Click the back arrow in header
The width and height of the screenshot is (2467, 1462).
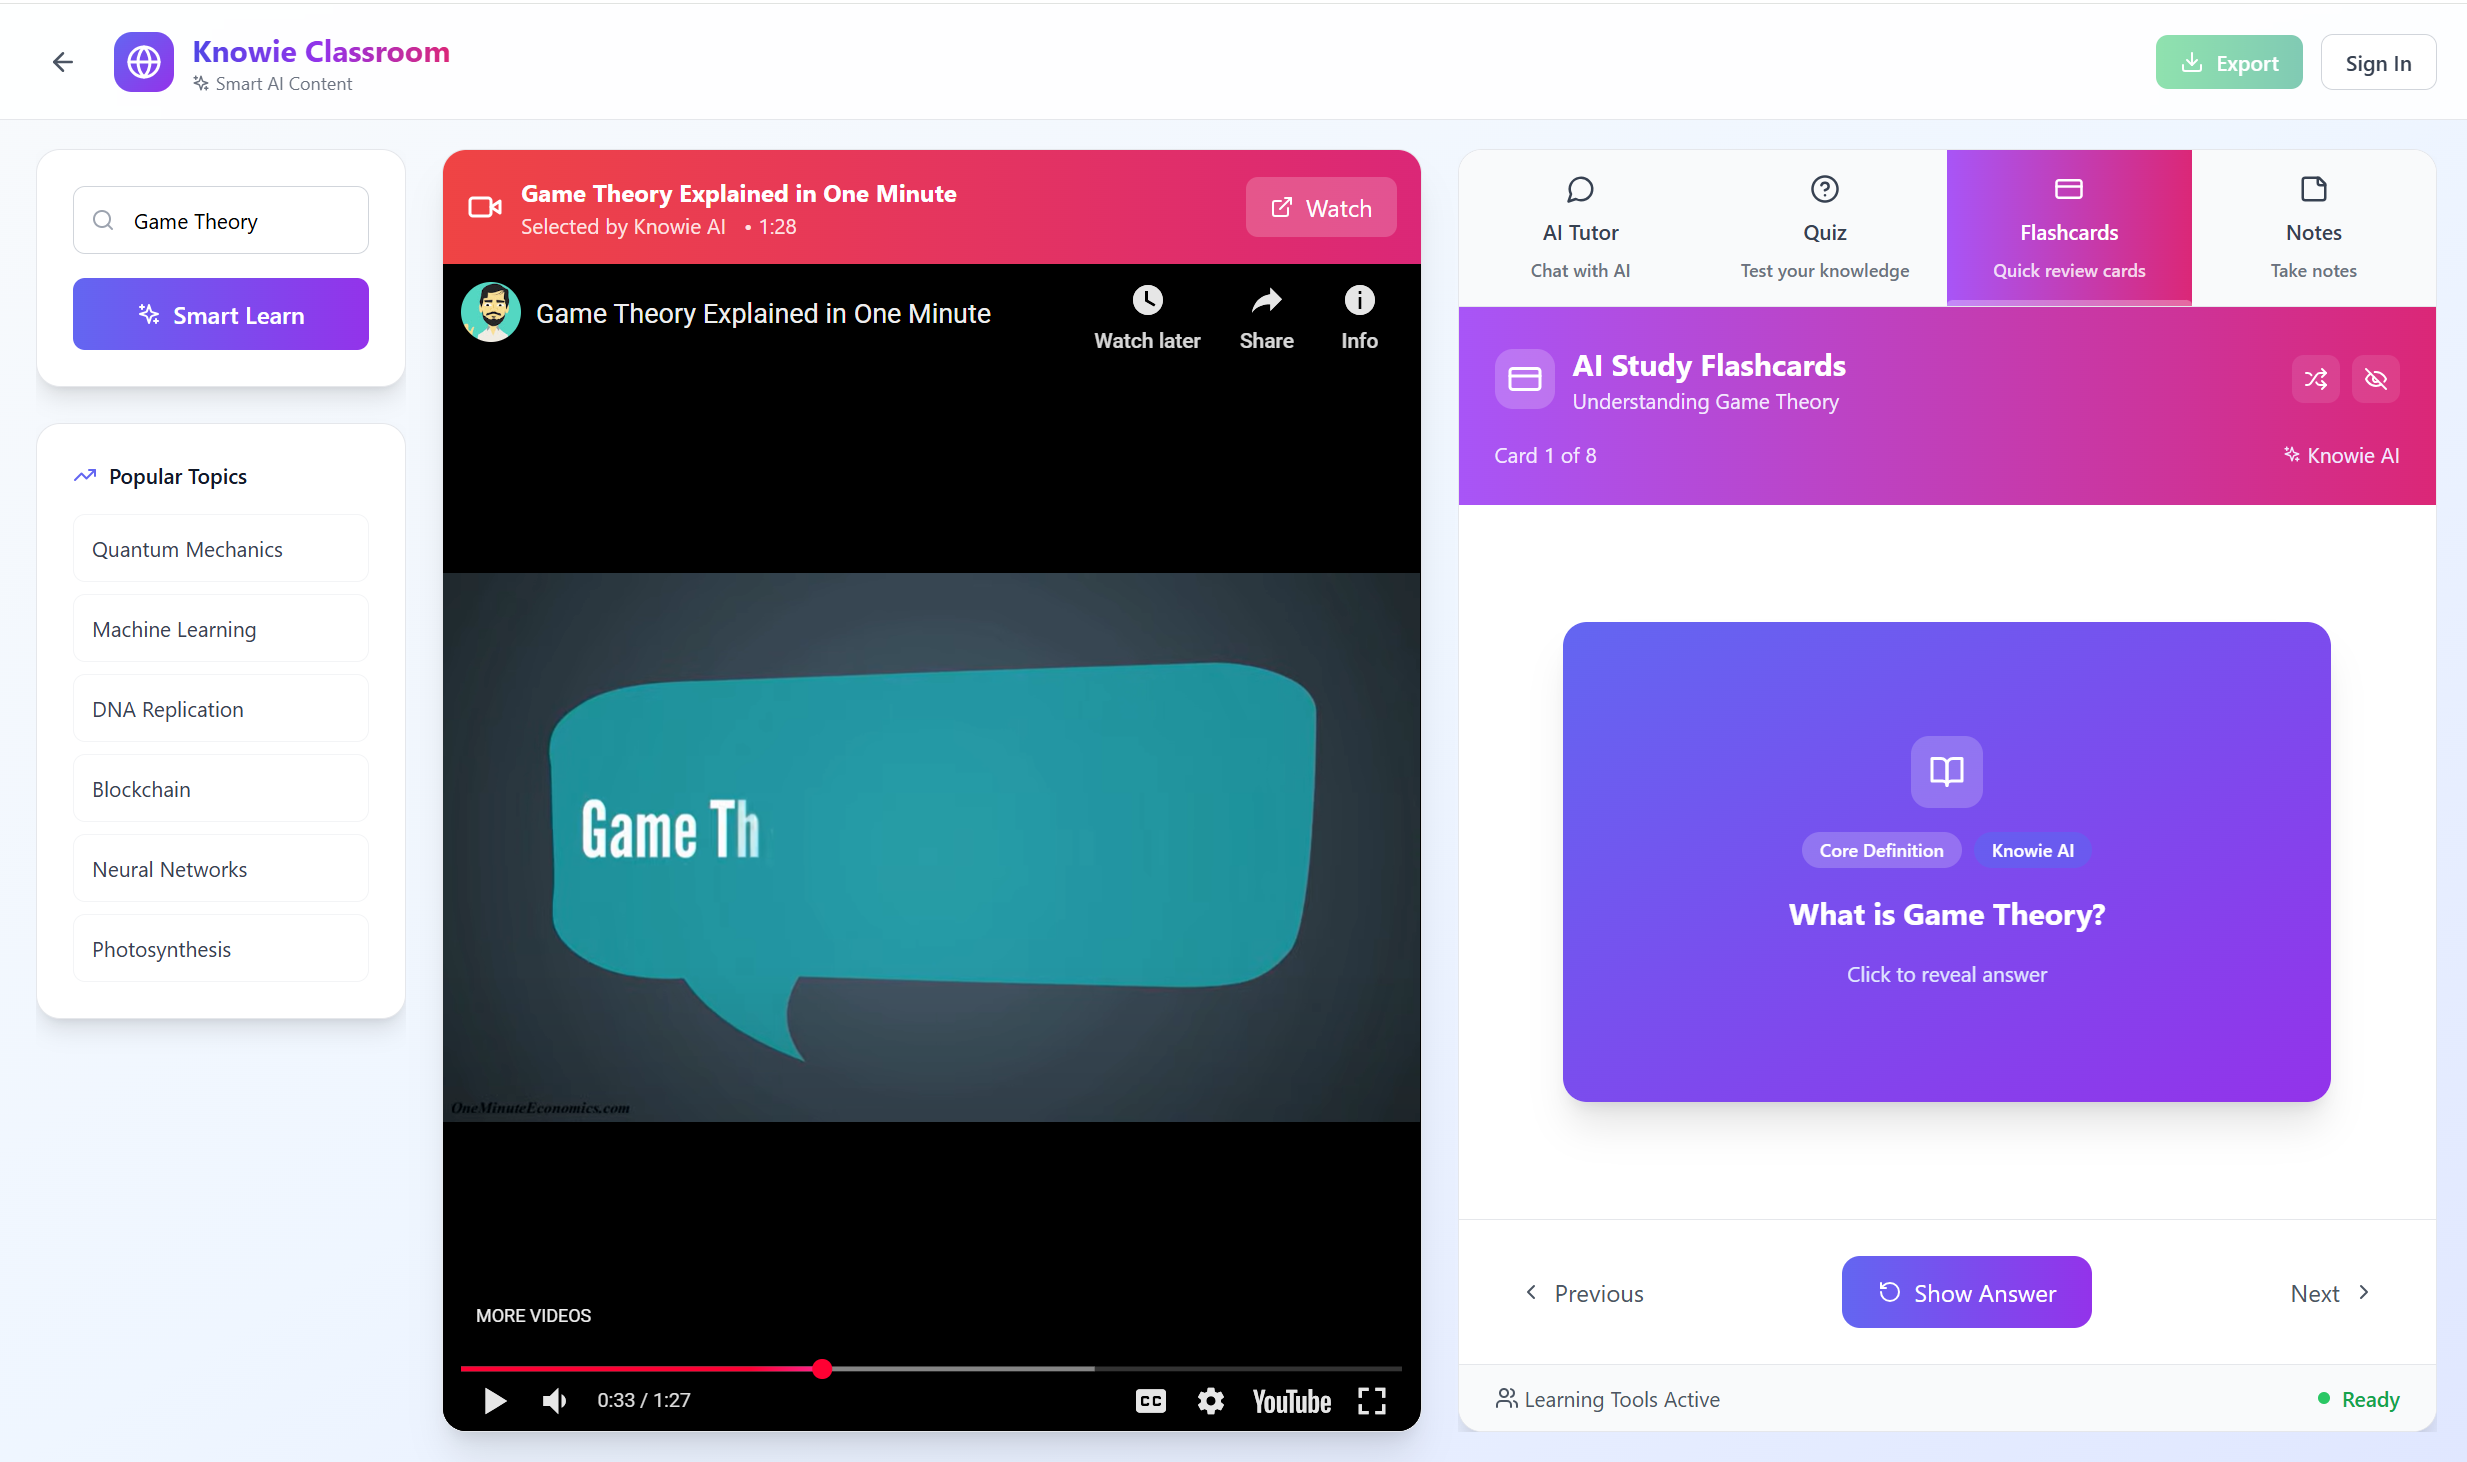click(63, 62)
